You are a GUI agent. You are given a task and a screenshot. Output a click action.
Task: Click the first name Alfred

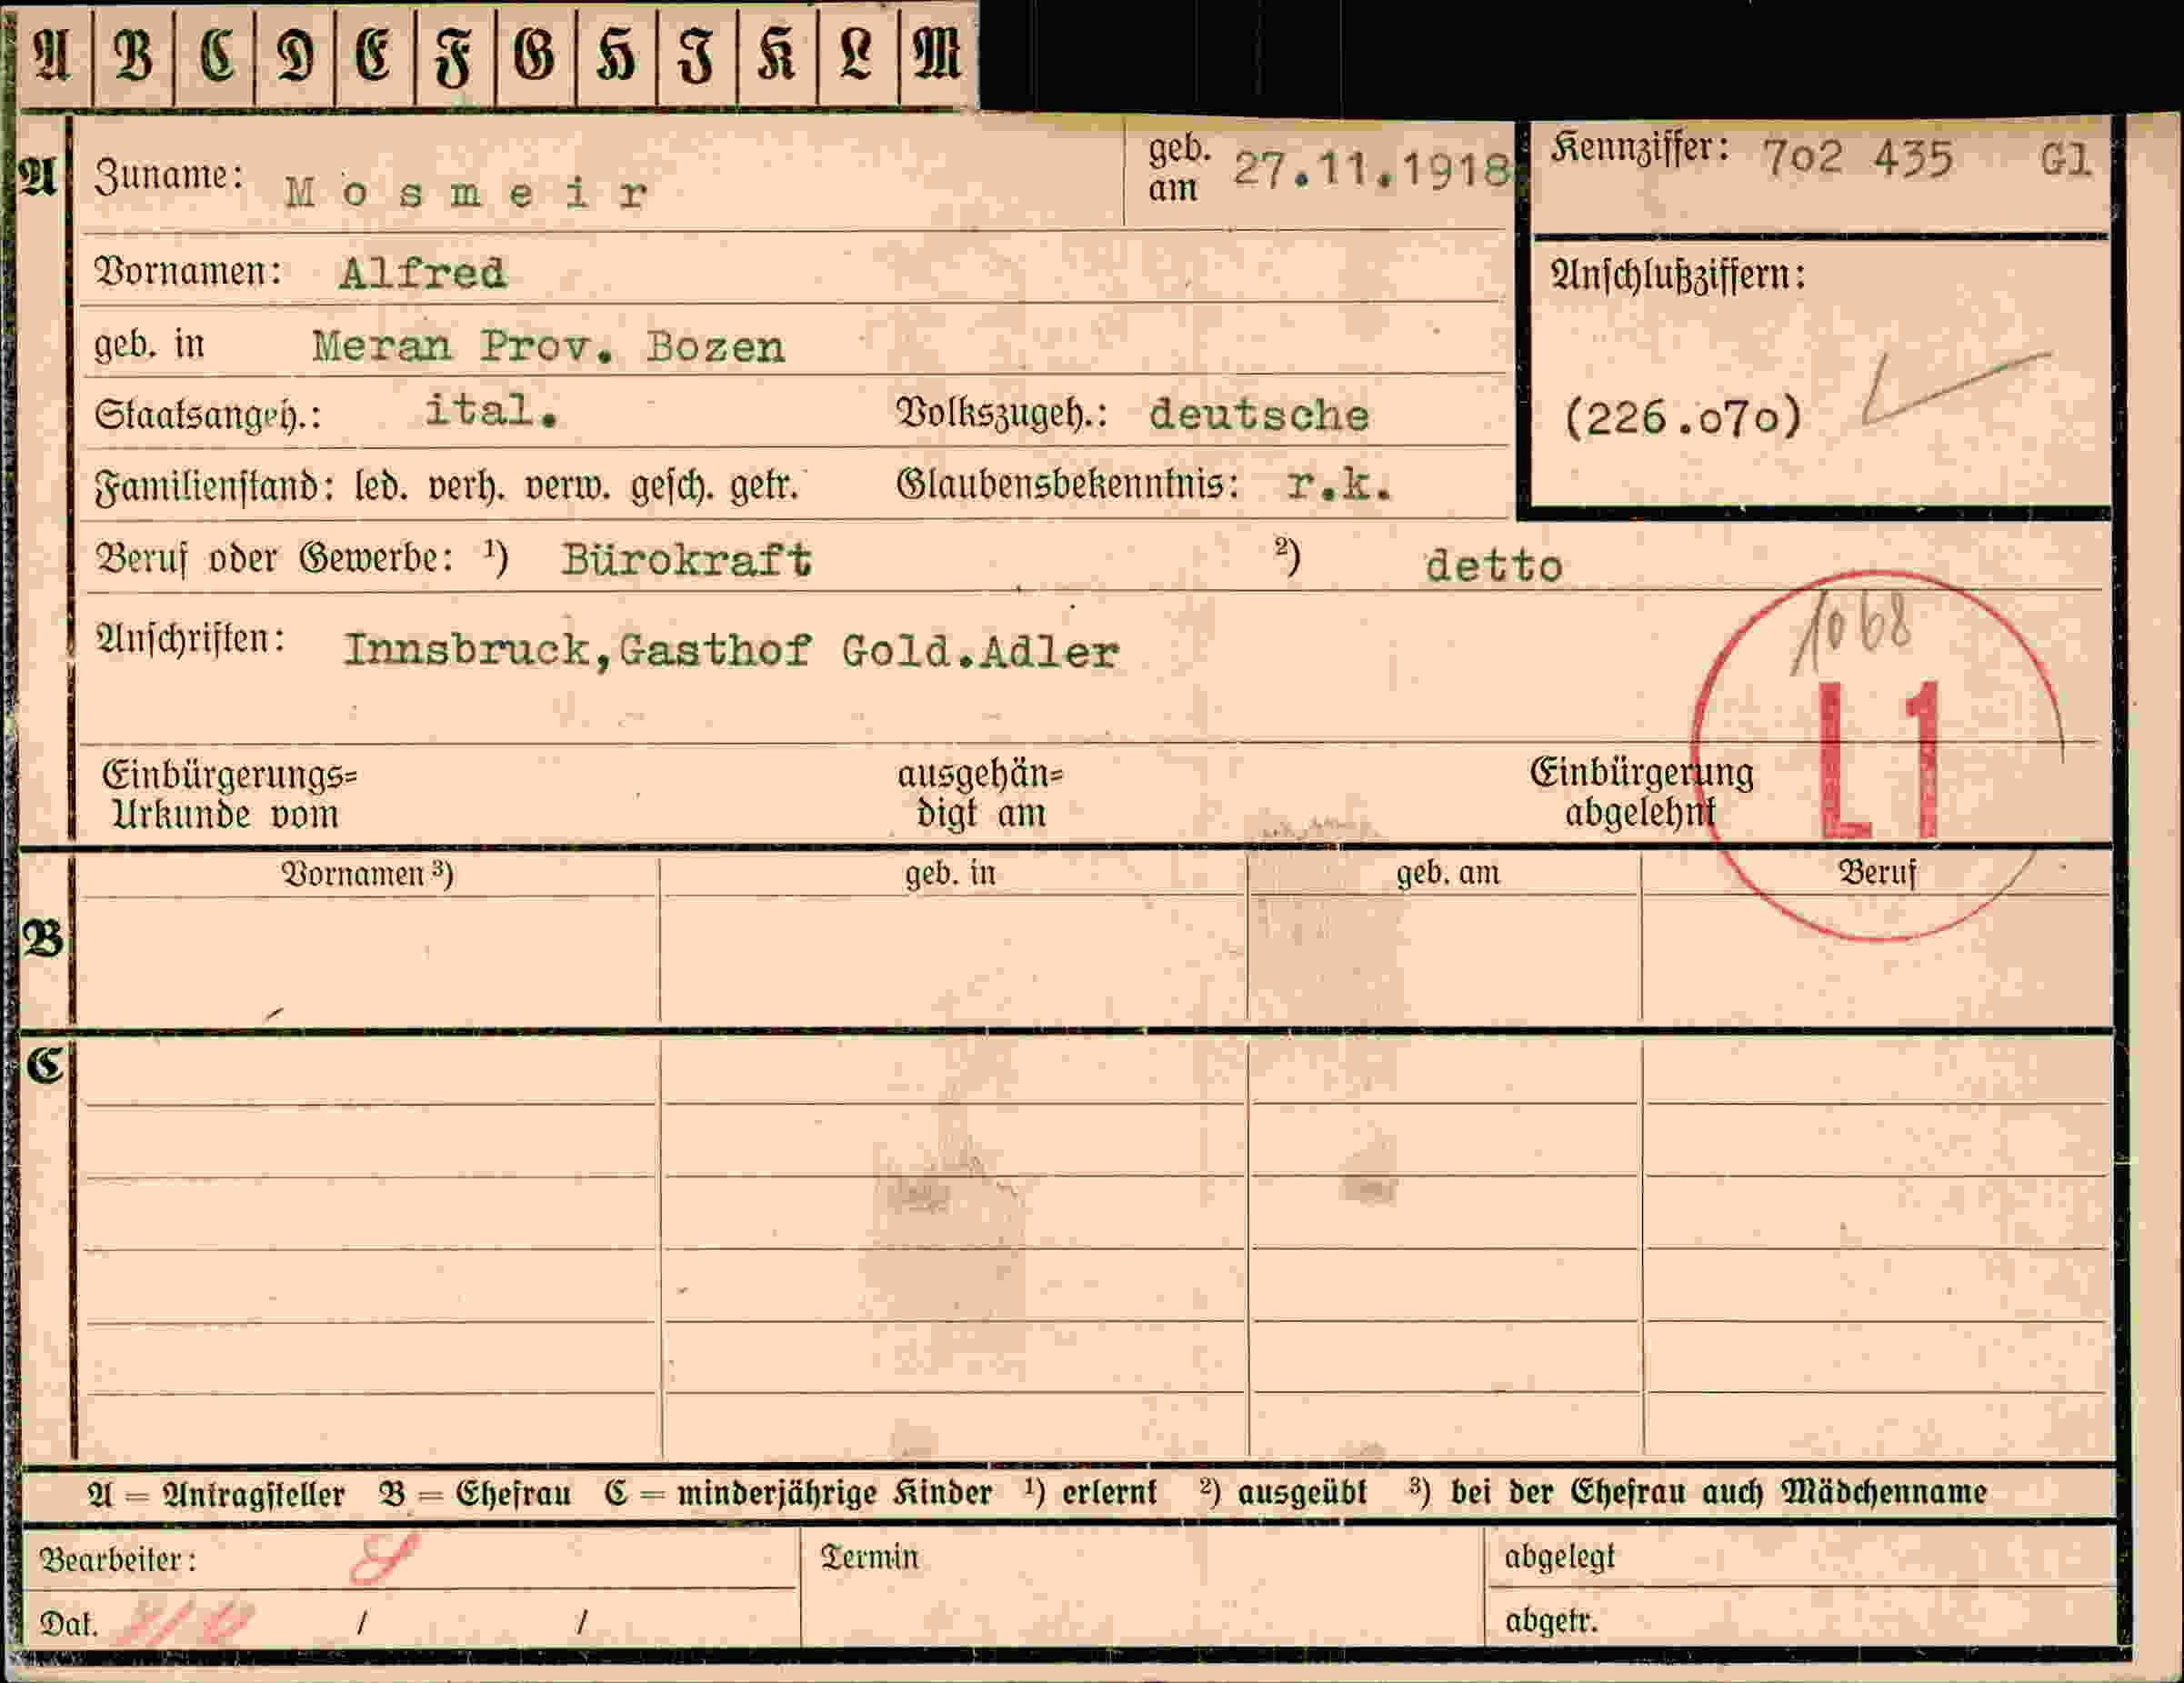[423, 273]
